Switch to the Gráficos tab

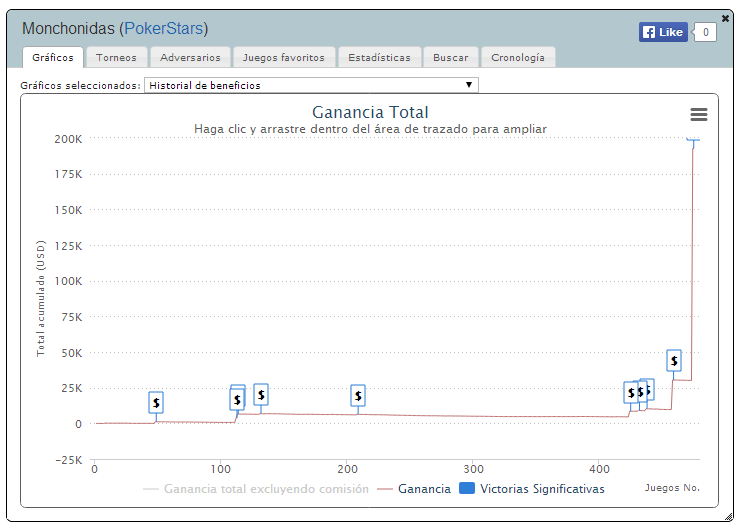pyautogui.click(x=53, y=58)
